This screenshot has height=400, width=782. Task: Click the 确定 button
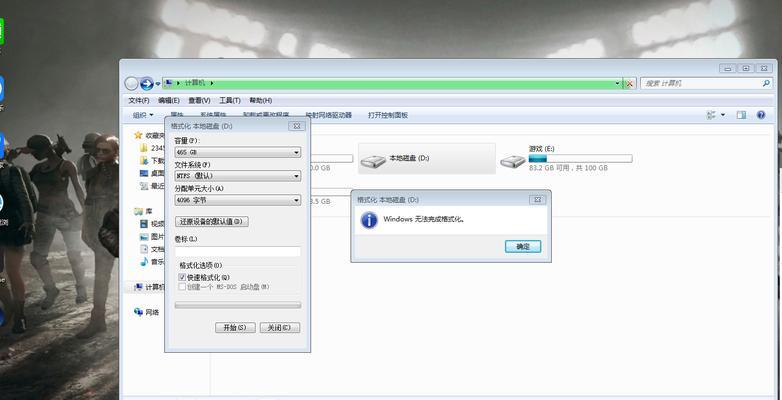[523, 246]
